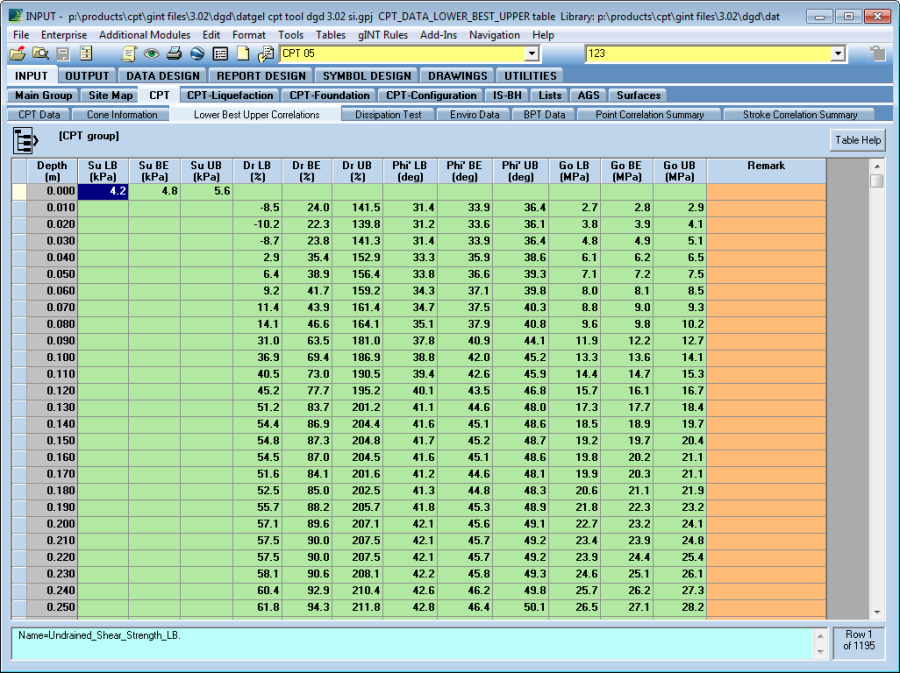Click the eye preview icon in toolbar
900x673 pixels.
[x=151, y=54]
